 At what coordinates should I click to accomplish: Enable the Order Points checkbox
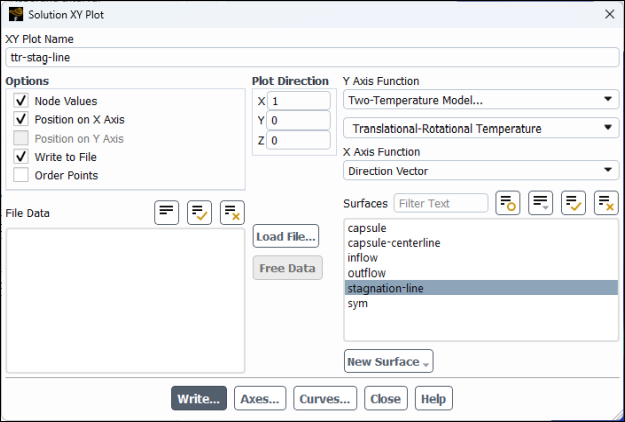click(x=21, y=176)
